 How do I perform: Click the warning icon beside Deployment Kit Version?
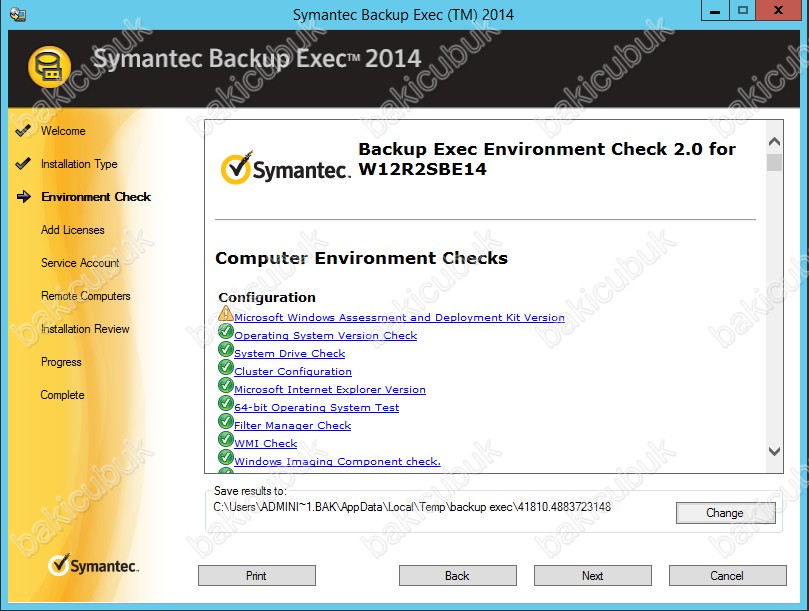coord(225,315)
